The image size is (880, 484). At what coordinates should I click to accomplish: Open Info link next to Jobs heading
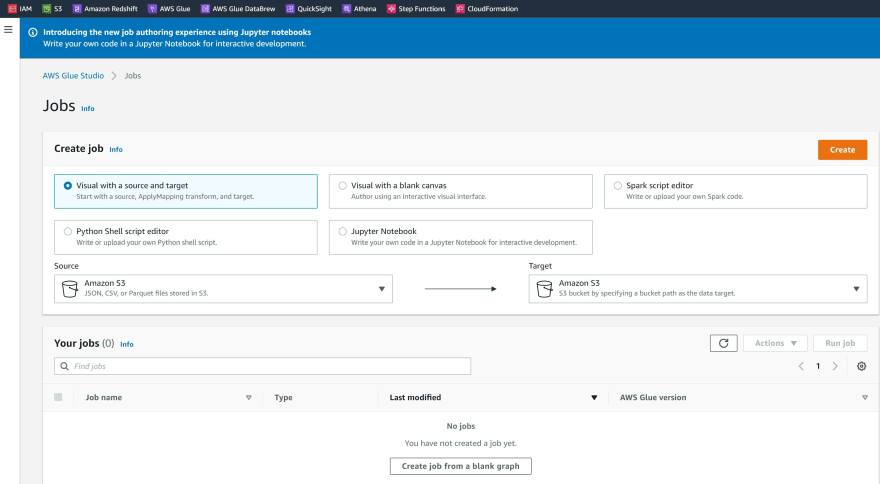(88, 108)
